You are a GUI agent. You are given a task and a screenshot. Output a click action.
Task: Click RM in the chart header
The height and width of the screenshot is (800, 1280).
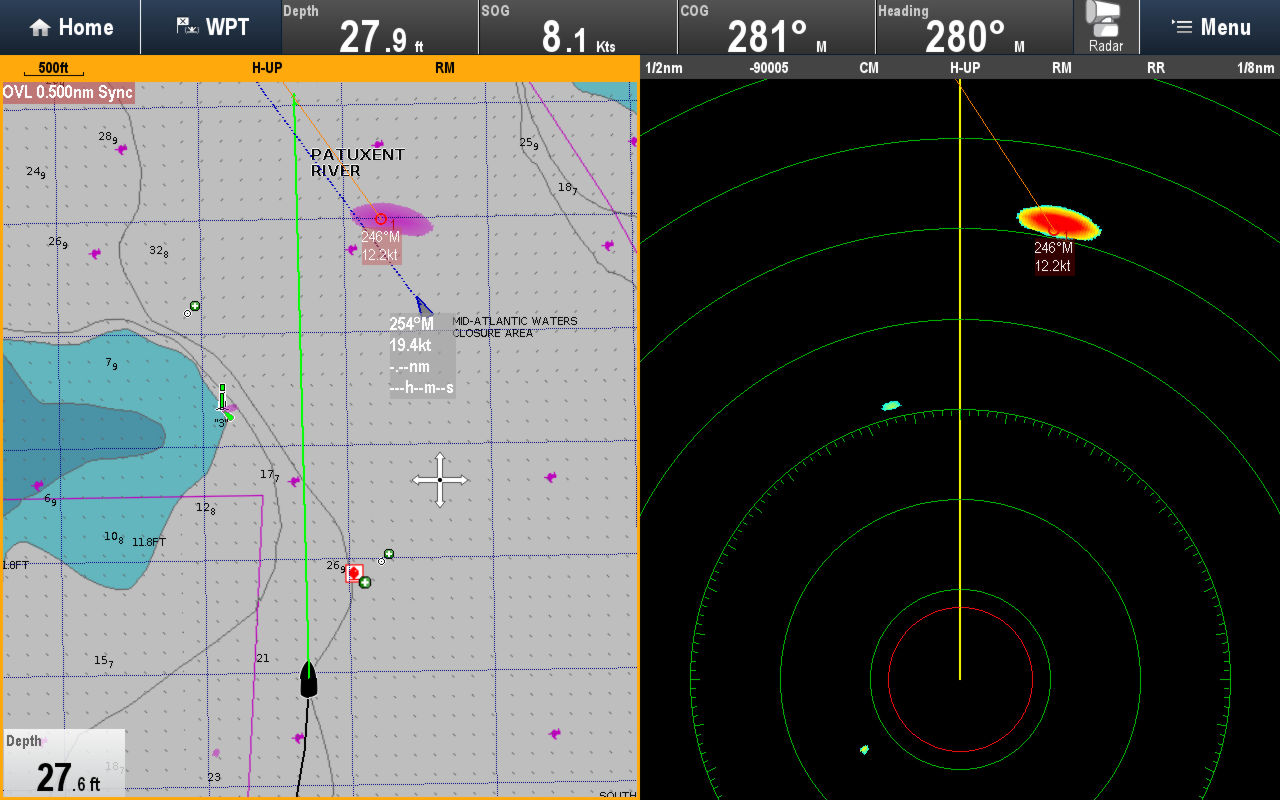pyautogui.click(x=445, y=68)
